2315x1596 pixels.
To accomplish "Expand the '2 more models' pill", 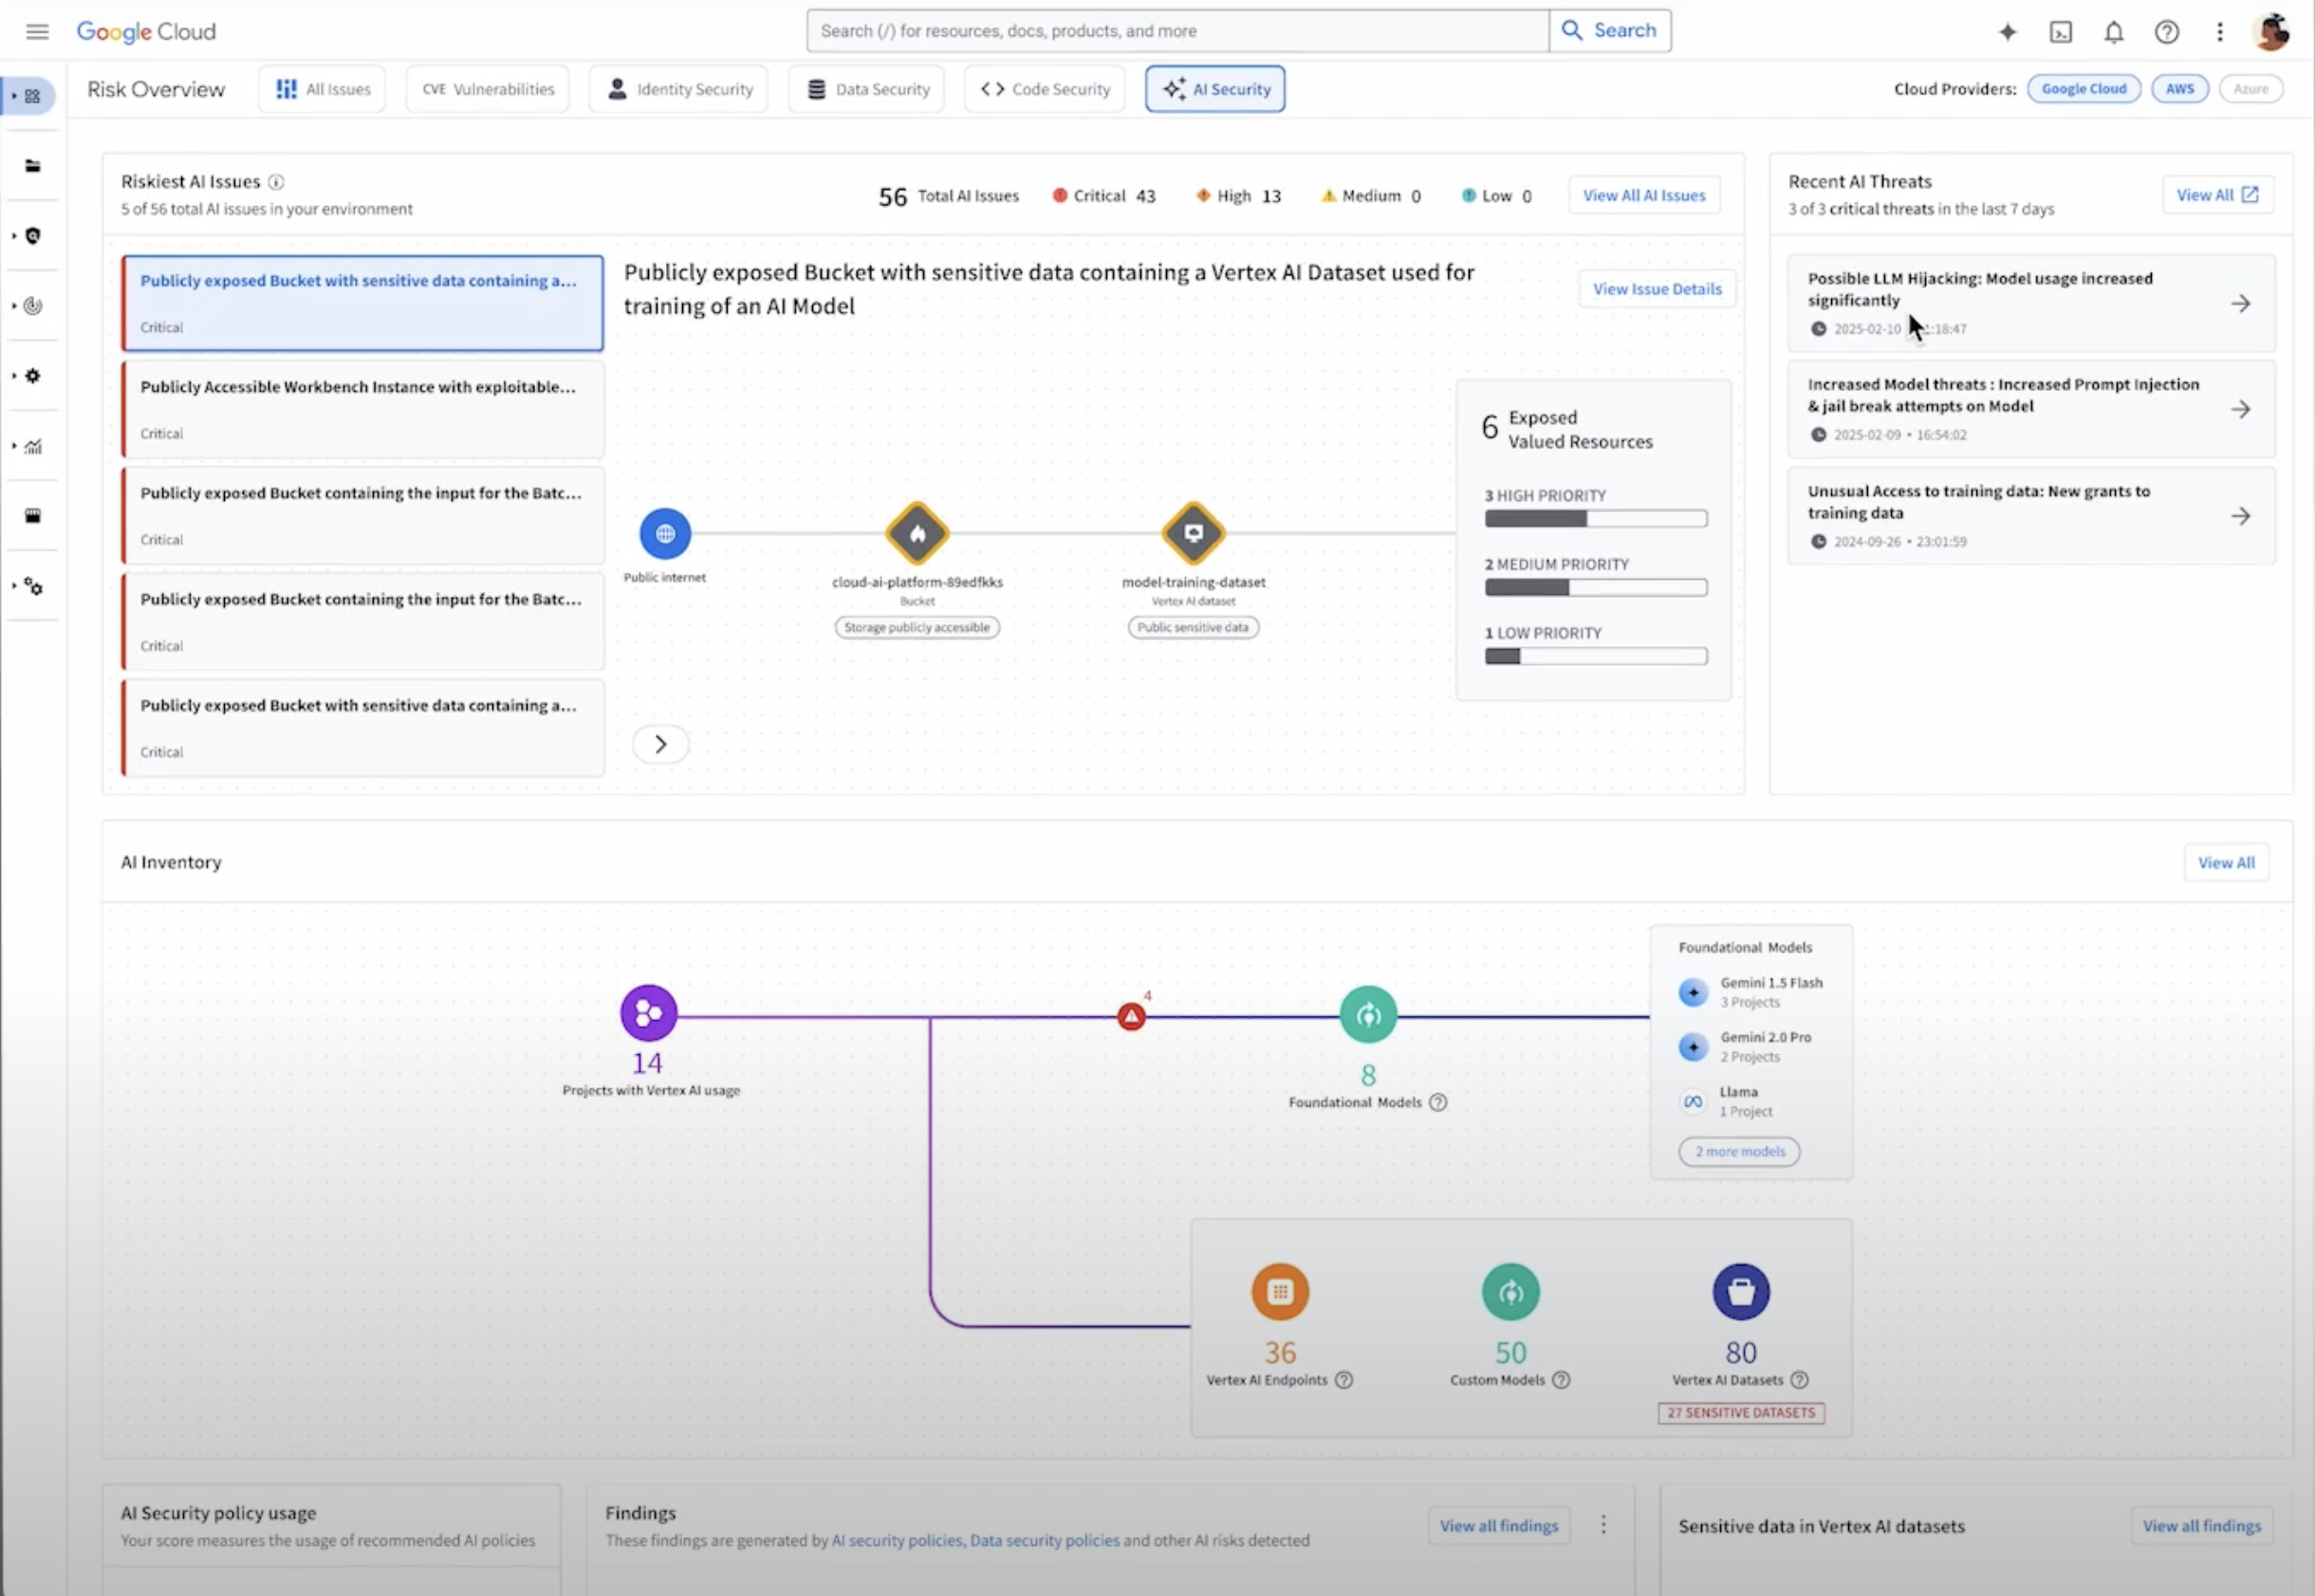I will pos(1739,1151).
